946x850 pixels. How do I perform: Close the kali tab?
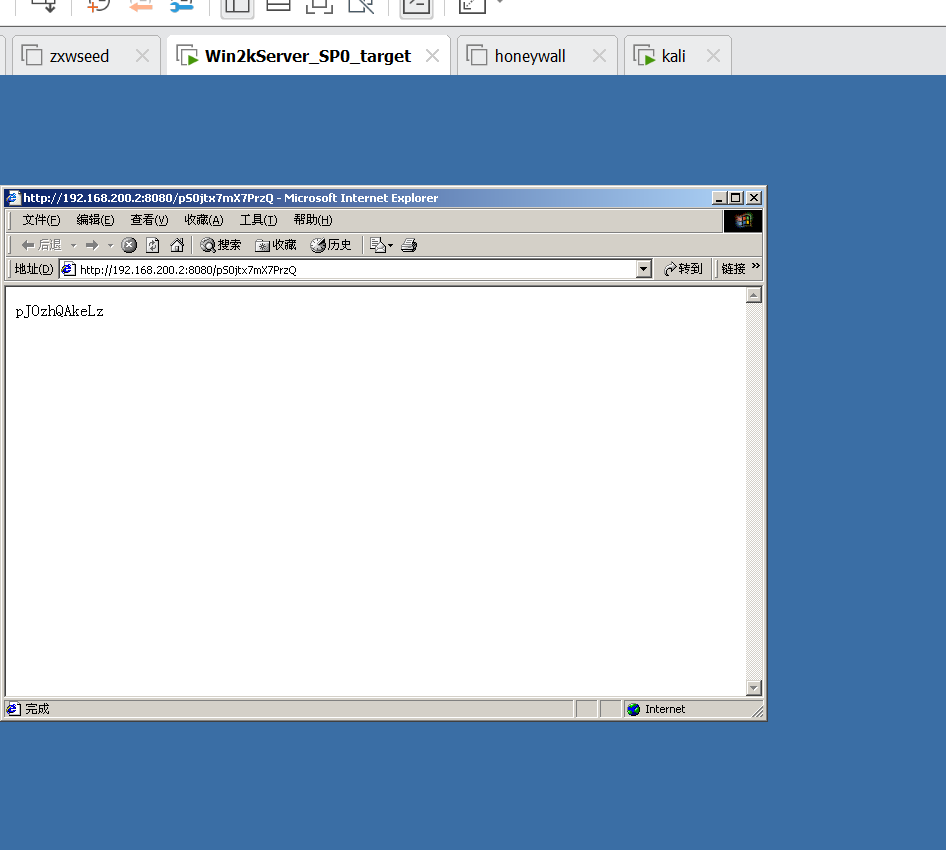(x=713, y=56)
